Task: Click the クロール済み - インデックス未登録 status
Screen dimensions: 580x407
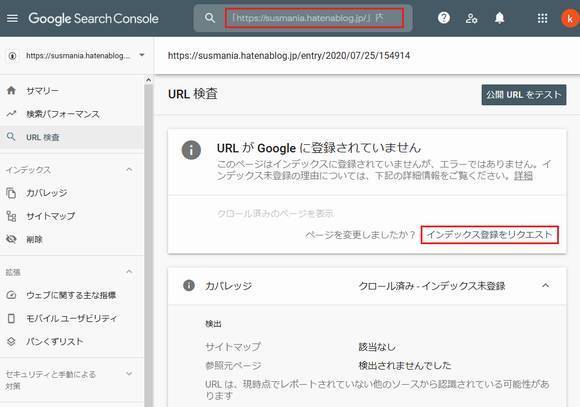Action: click(x=432, y=286)
